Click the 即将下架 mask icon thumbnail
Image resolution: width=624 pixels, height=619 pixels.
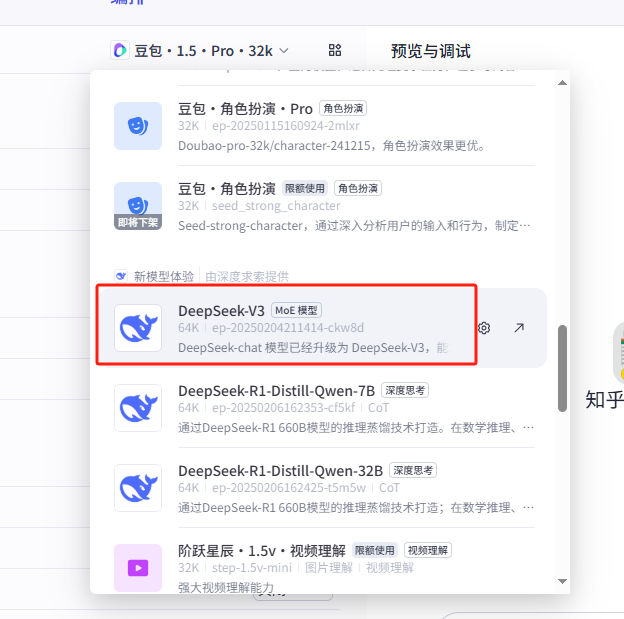[x=138, y=206]
